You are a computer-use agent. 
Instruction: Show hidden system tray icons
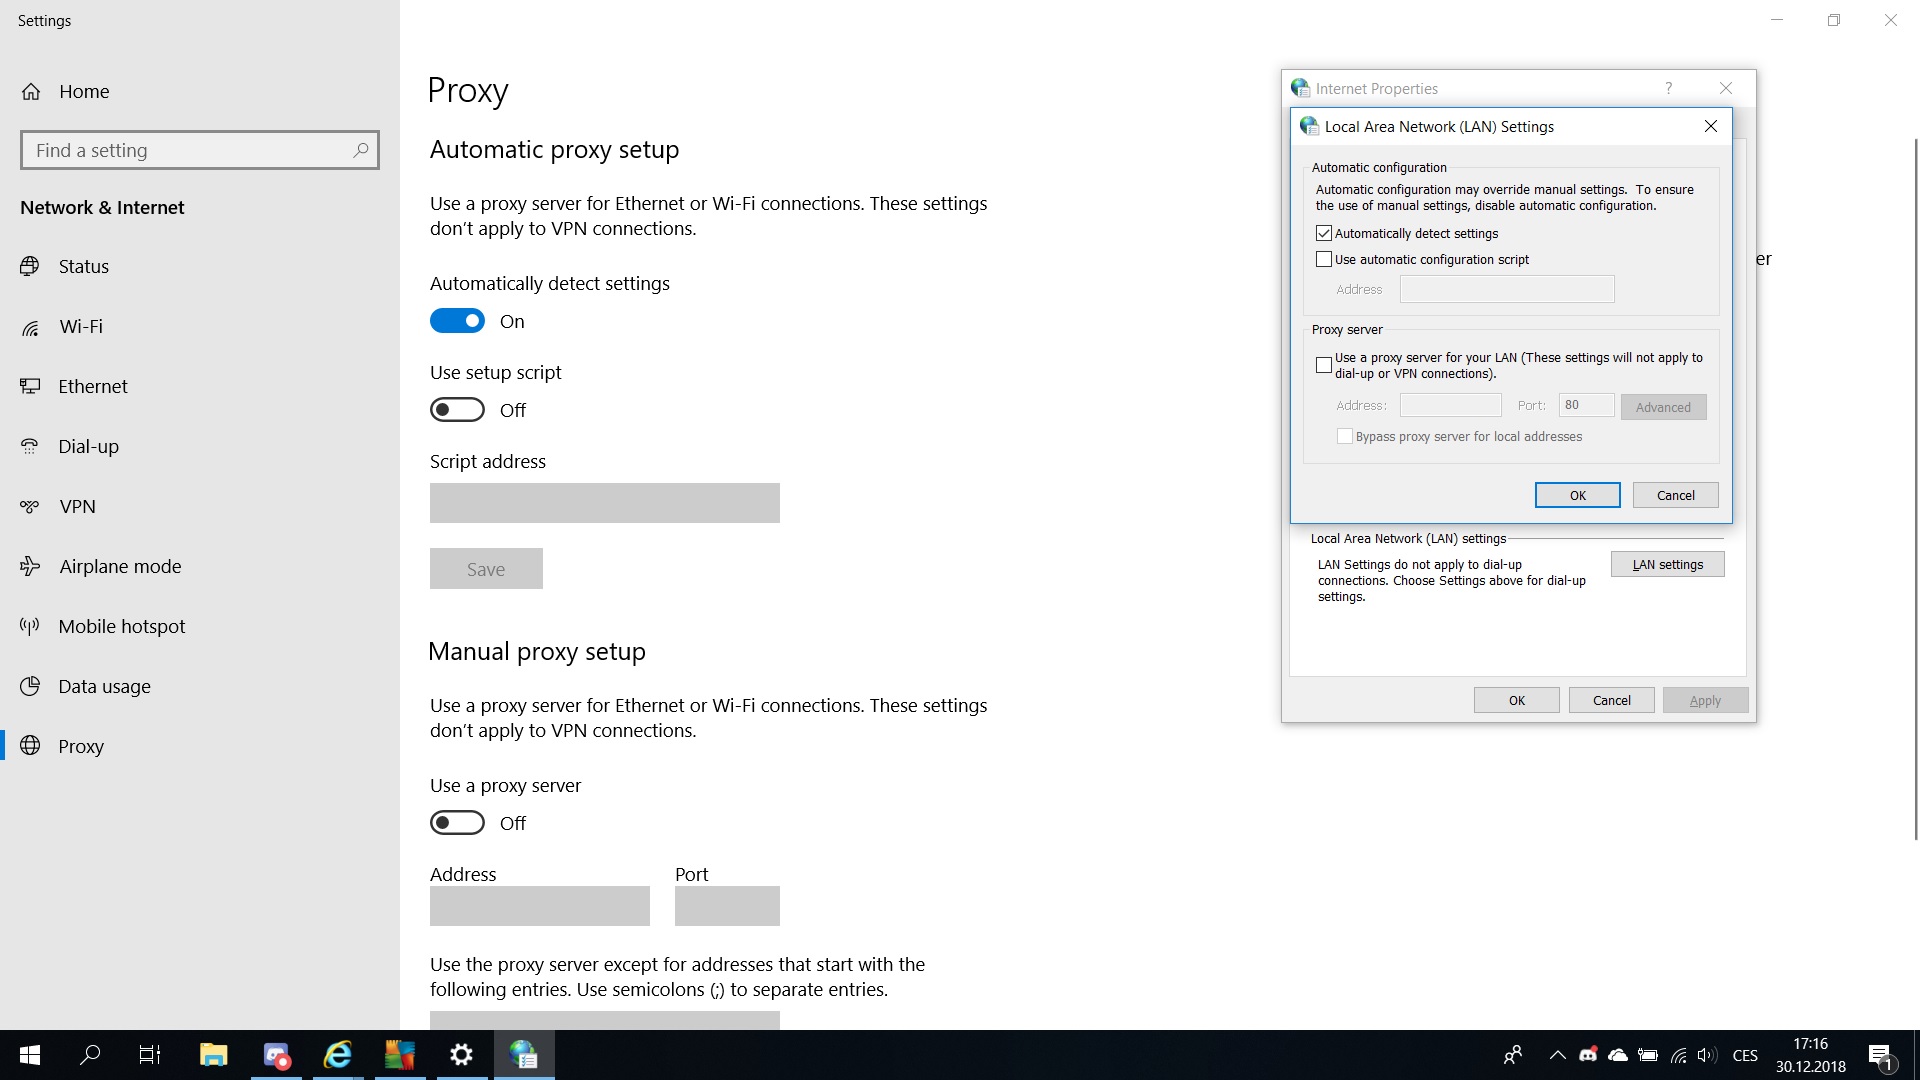[1557, 1055]
